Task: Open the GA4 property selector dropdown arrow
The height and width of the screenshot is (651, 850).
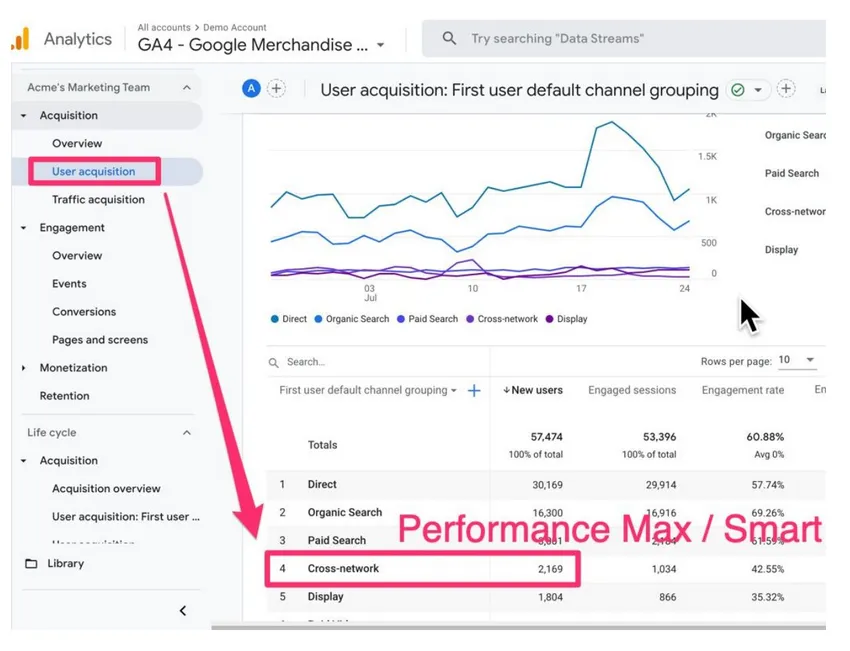Action: [x=381, y=45]
